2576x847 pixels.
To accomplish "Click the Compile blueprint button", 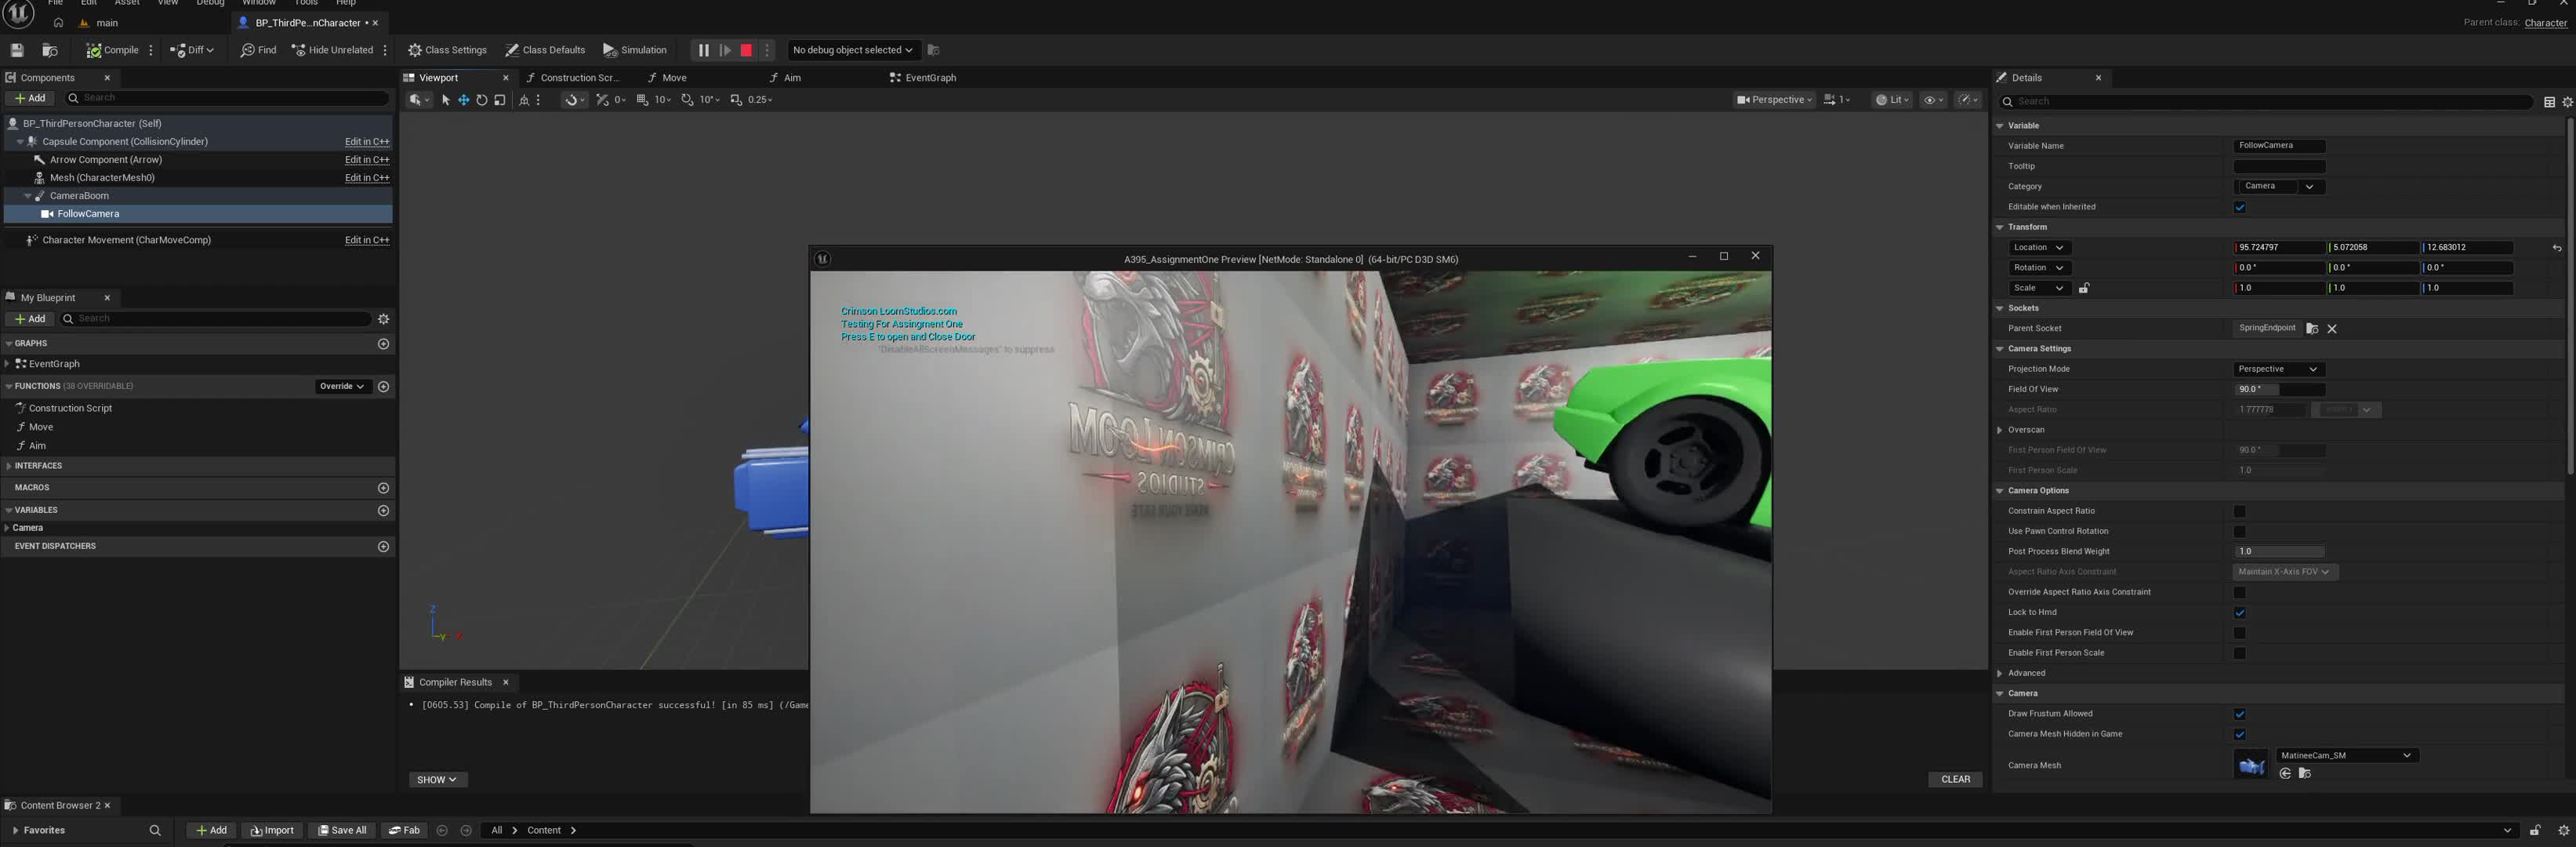I will click(112, 50).
